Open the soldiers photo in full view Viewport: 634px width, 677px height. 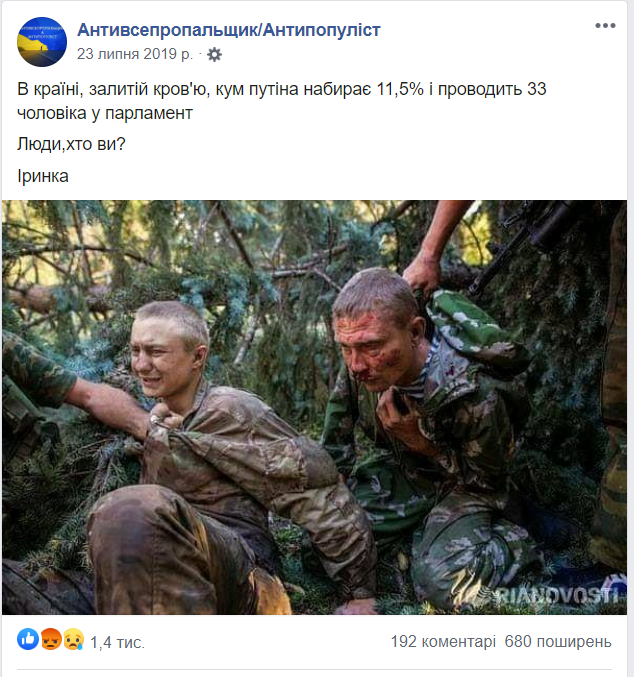314,407
